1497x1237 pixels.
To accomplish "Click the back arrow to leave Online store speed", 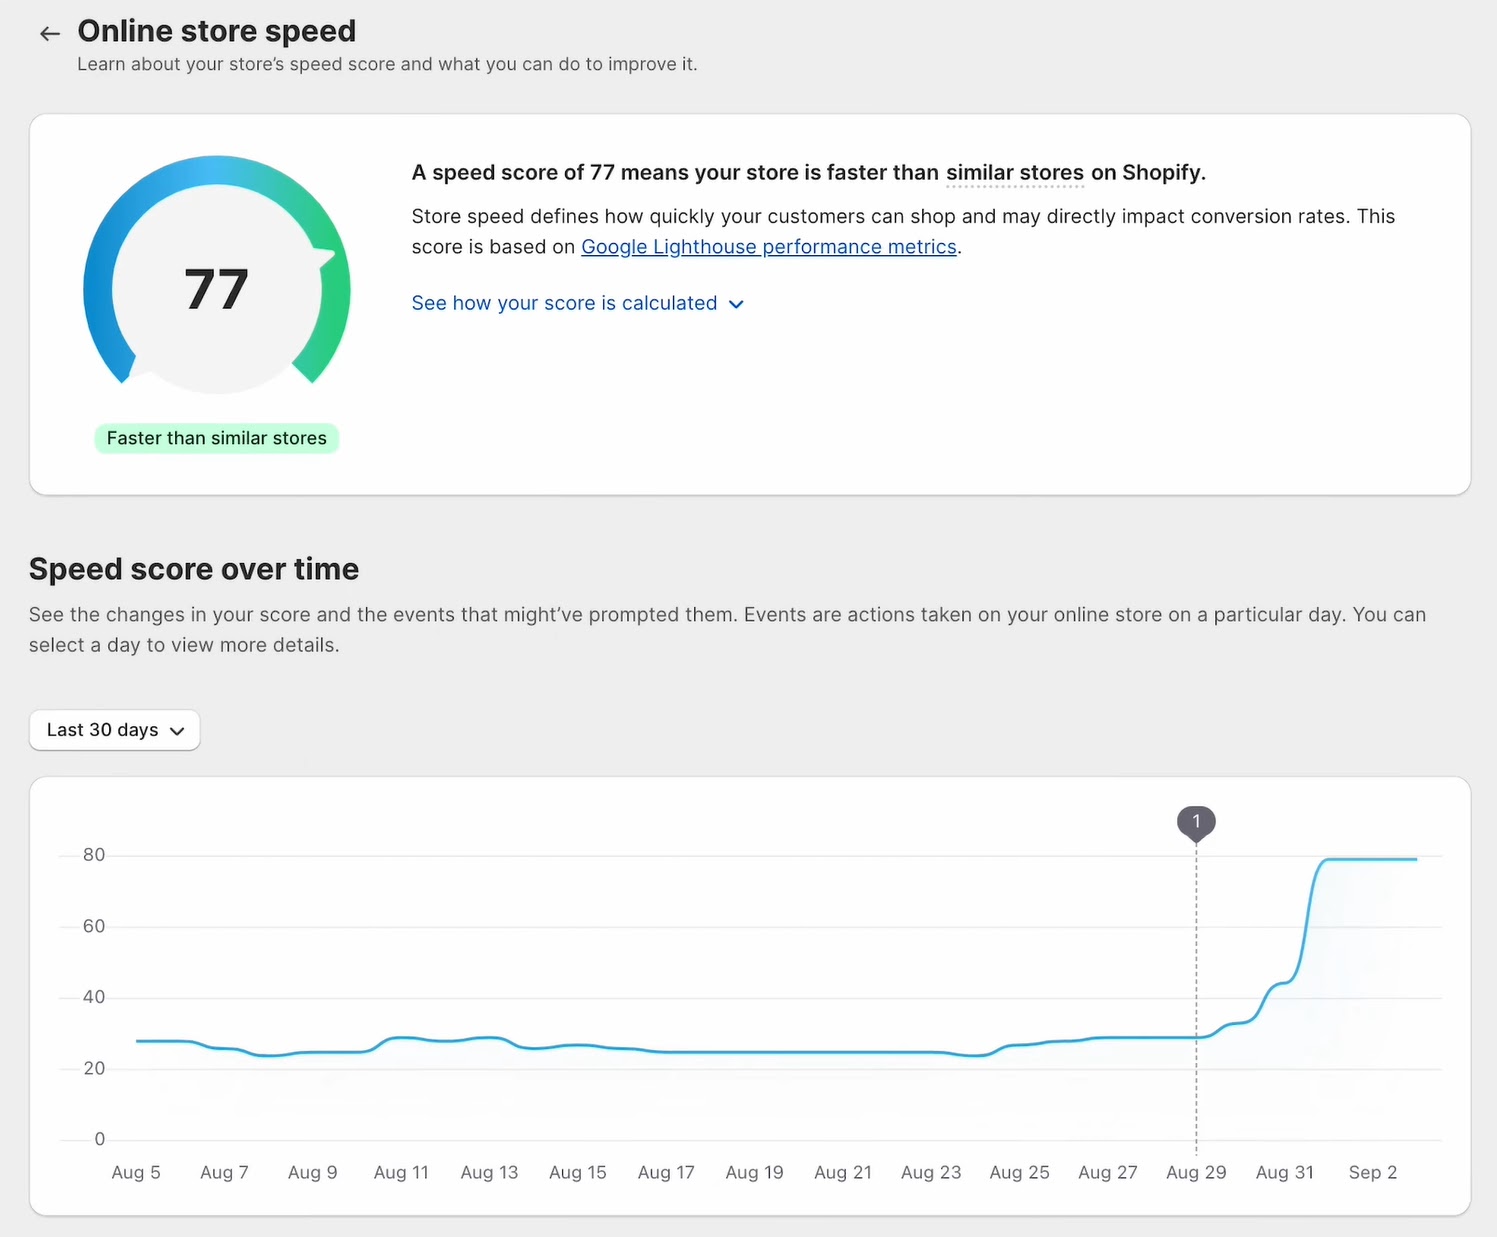I will [x=49, y=32].
